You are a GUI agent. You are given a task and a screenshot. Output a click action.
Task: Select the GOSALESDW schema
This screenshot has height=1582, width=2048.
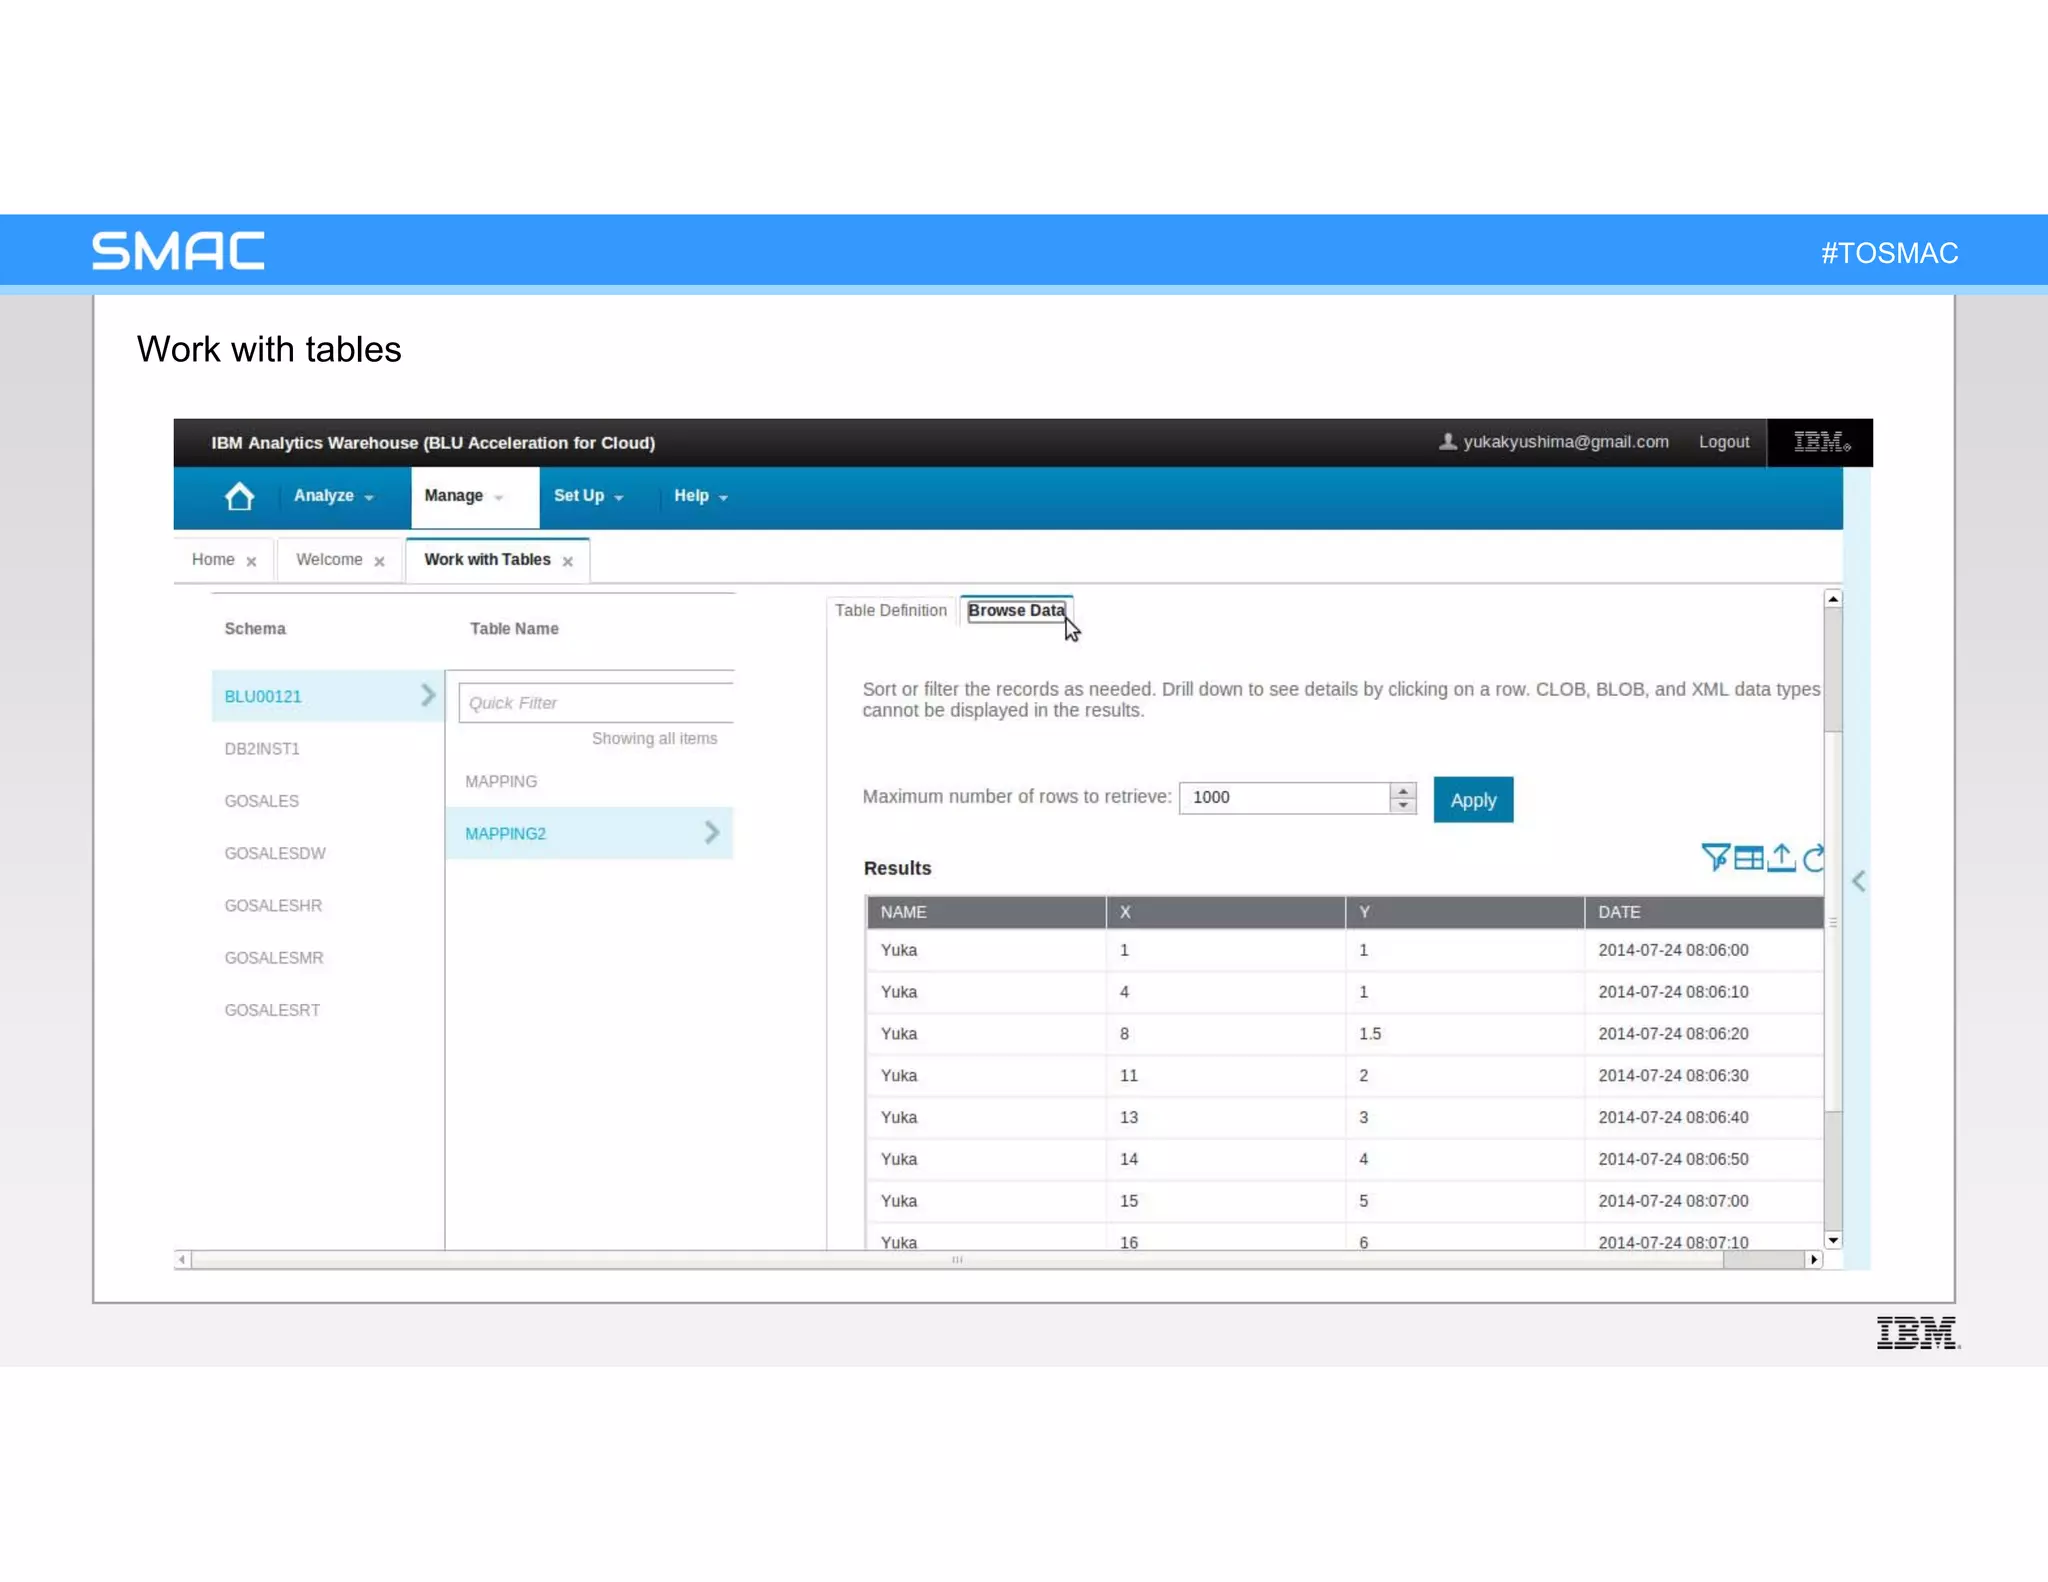pos(275,853)
